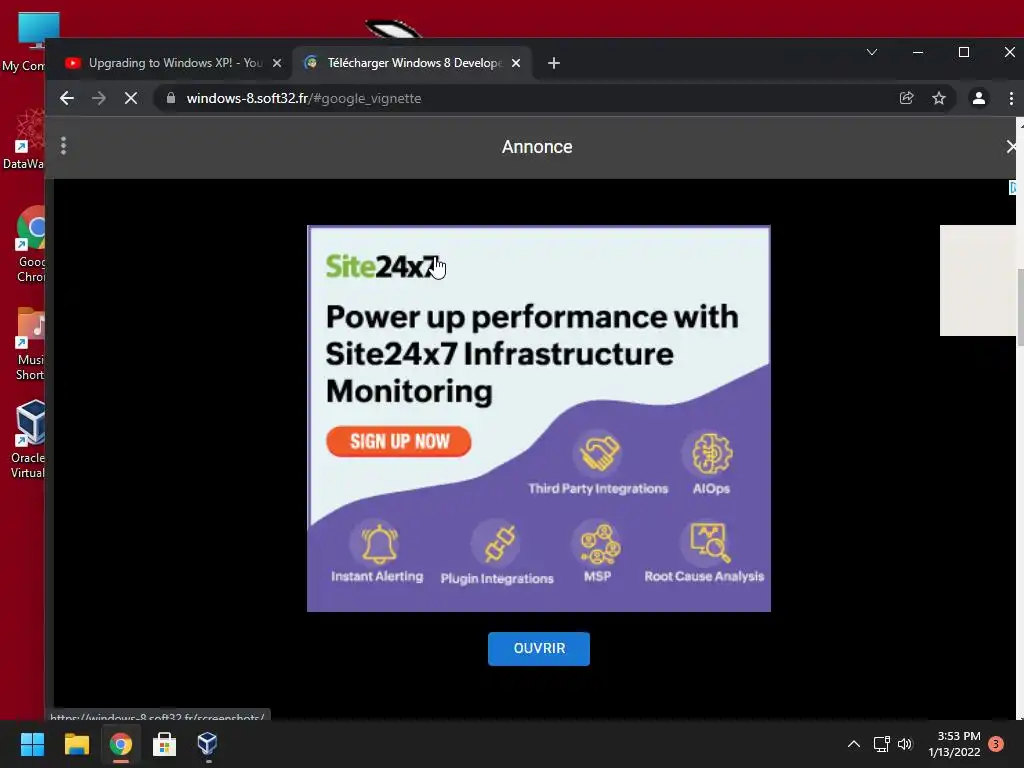Click the network icon in the system tray
1024x768 pixels.
pyautogui.click(x=882, y=744)
